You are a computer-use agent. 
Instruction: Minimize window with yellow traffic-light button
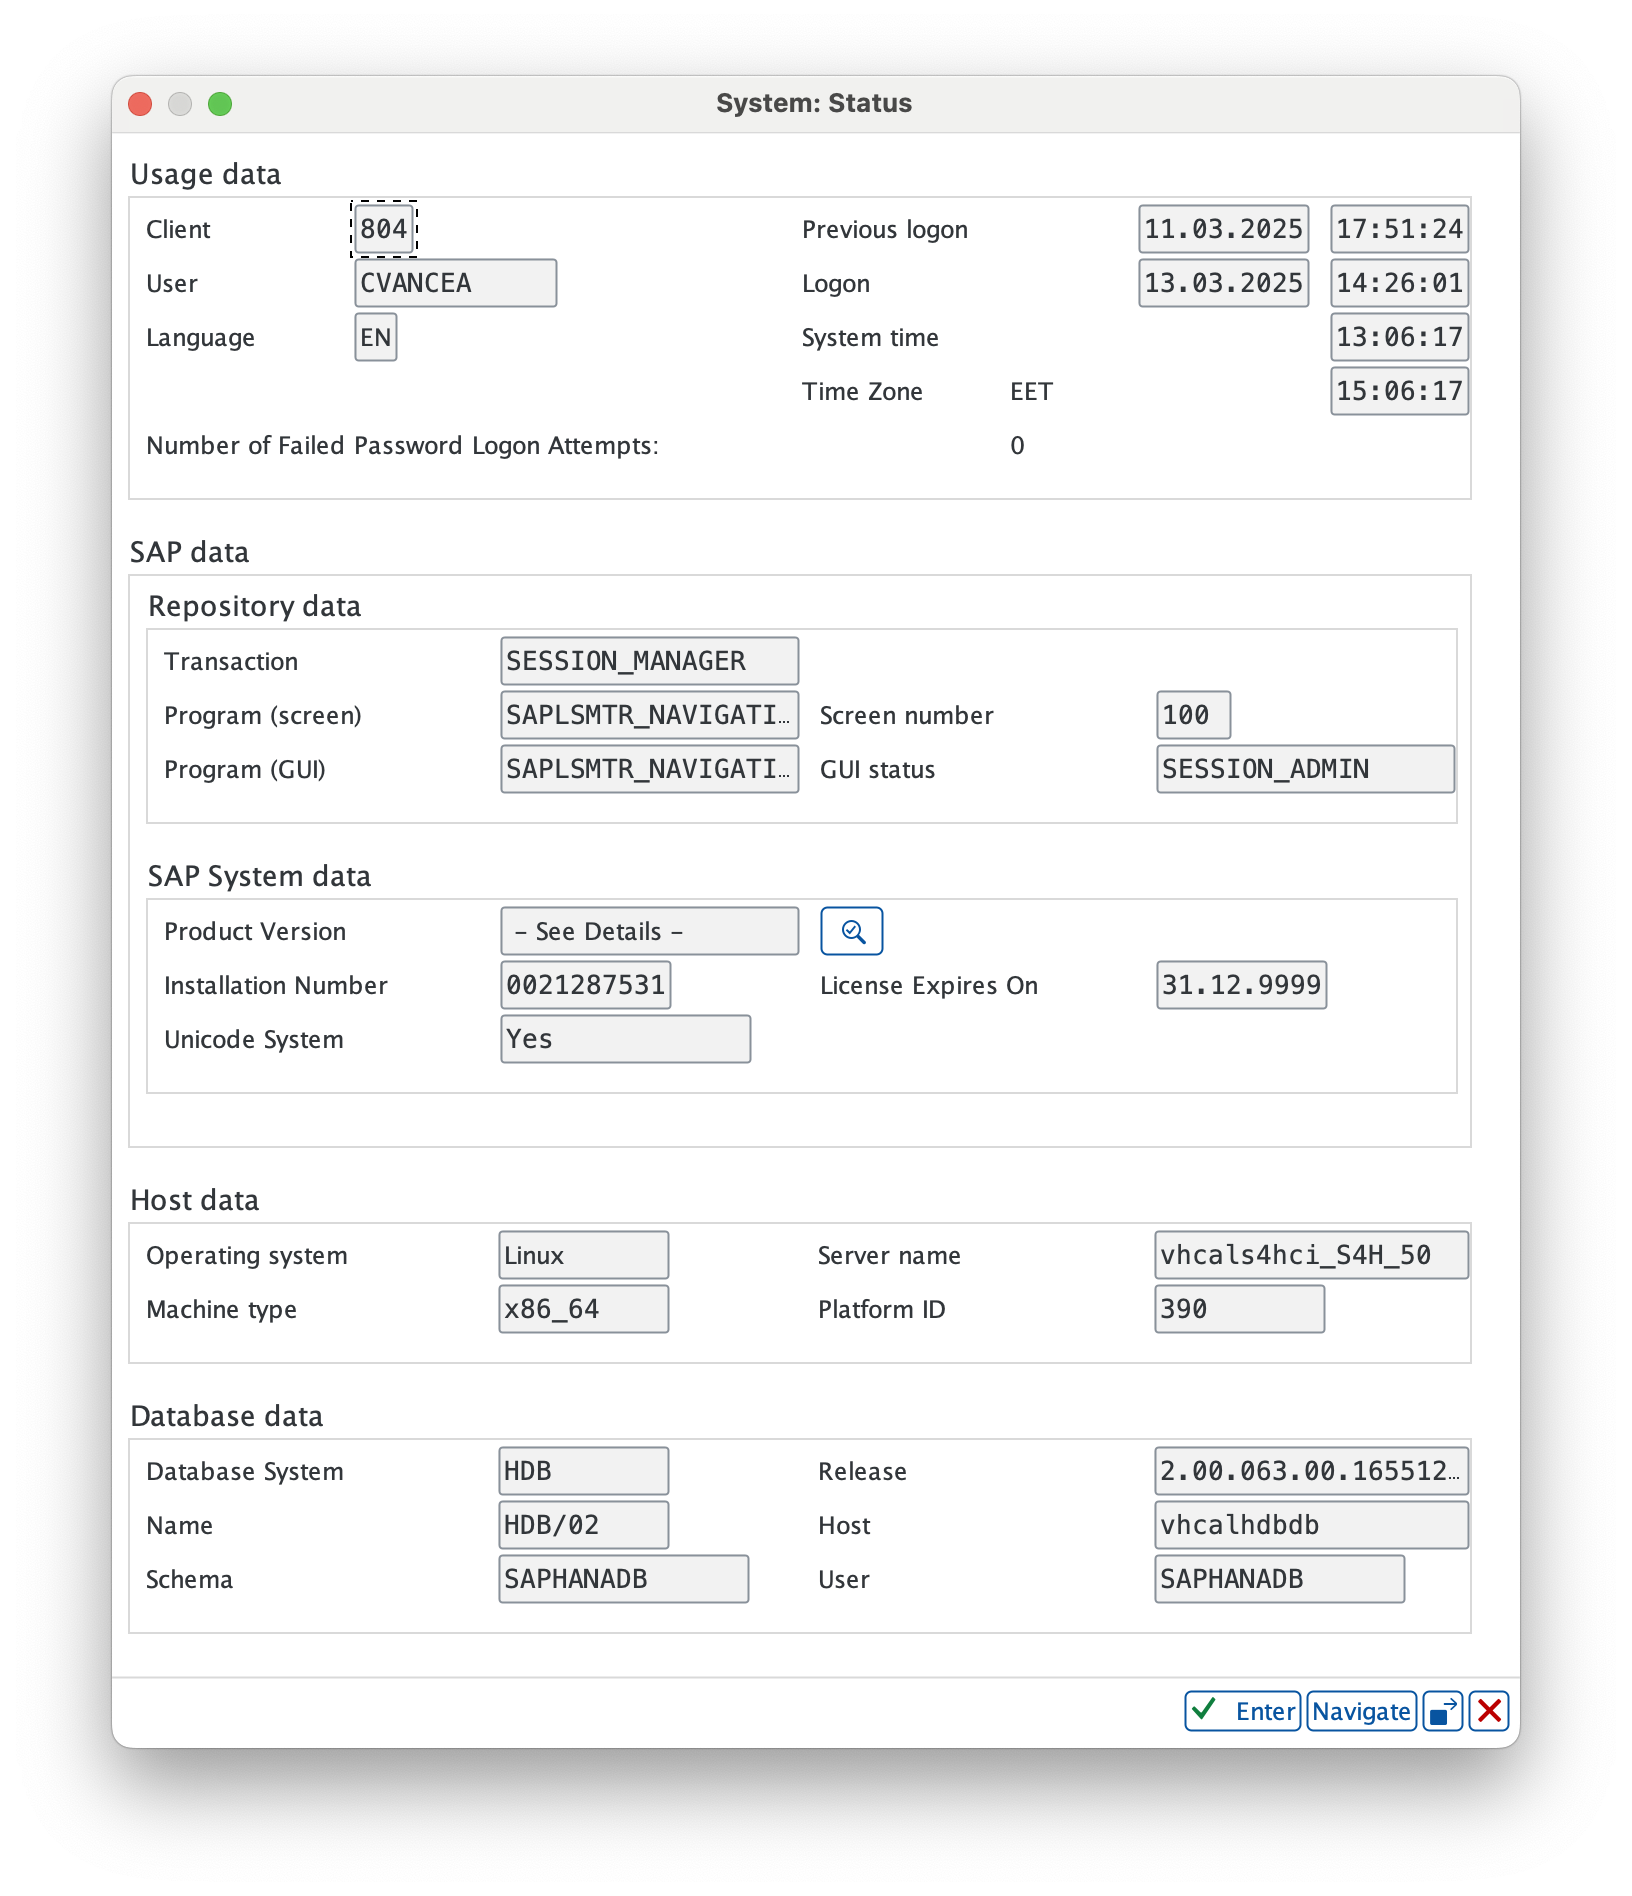[x=181, y=103]
